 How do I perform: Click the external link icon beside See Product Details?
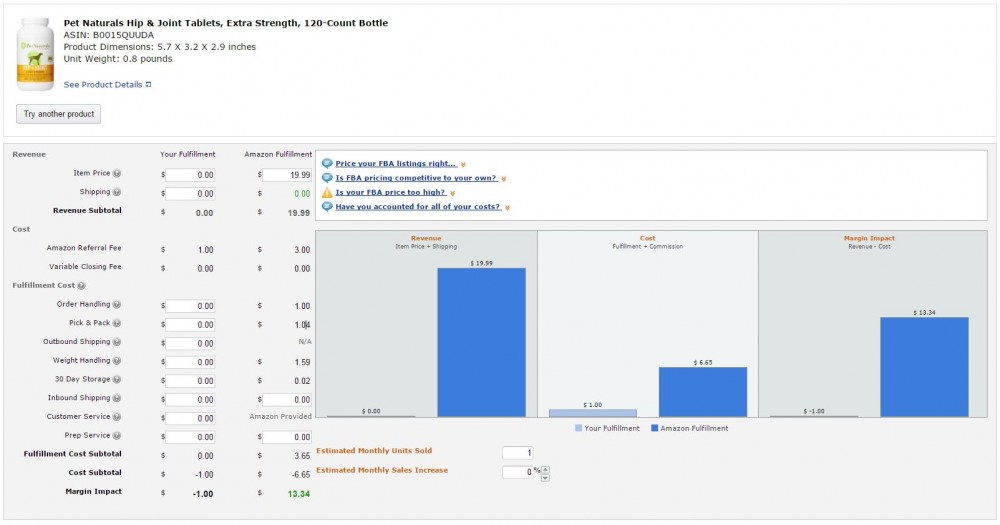click(x=149, y=84)
